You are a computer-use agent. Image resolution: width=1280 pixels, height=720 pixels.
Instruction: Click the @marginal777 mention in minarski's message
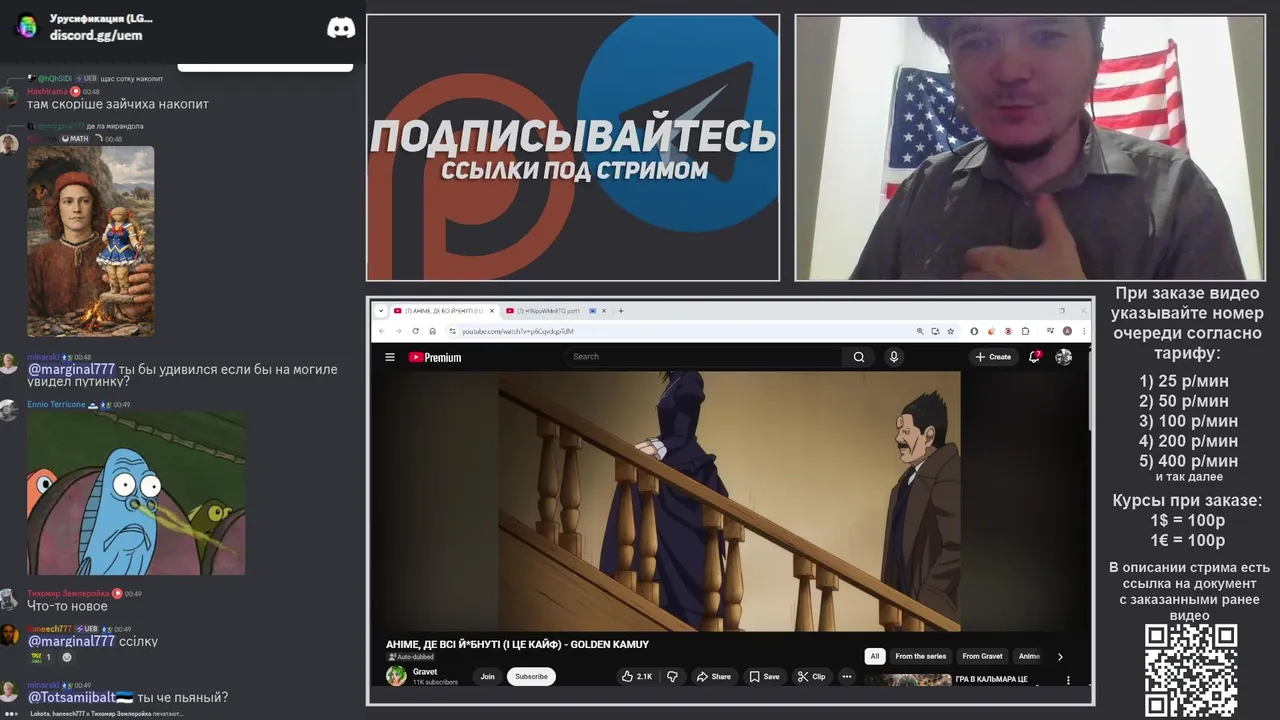click(x=71, y=369)
